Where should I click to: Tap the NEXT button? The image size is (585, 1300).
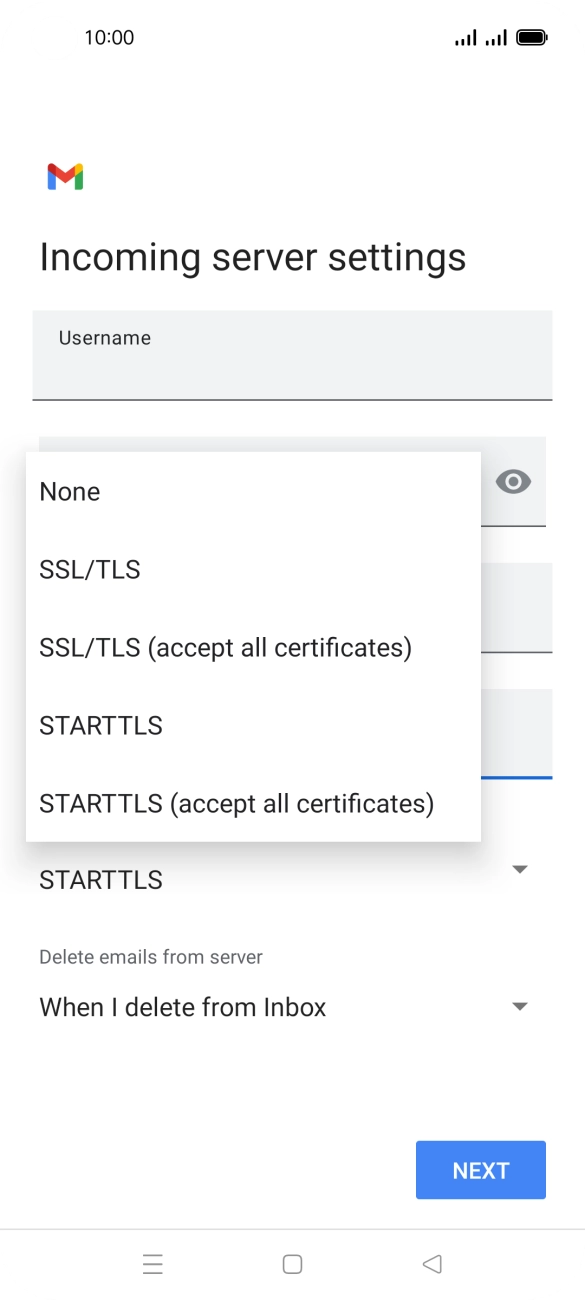[481, 1170]
